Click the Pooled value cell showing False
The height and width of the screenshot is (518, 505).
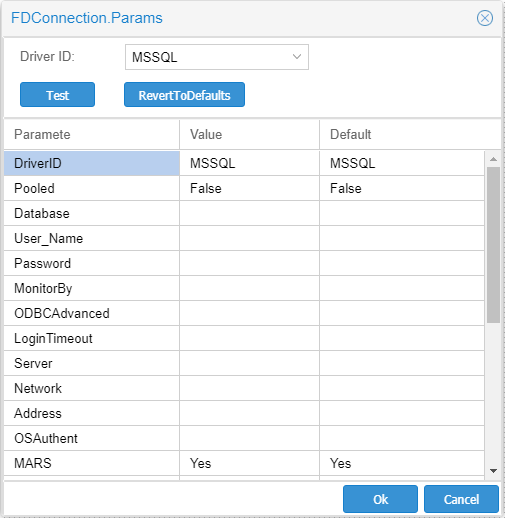coord(249,188)
